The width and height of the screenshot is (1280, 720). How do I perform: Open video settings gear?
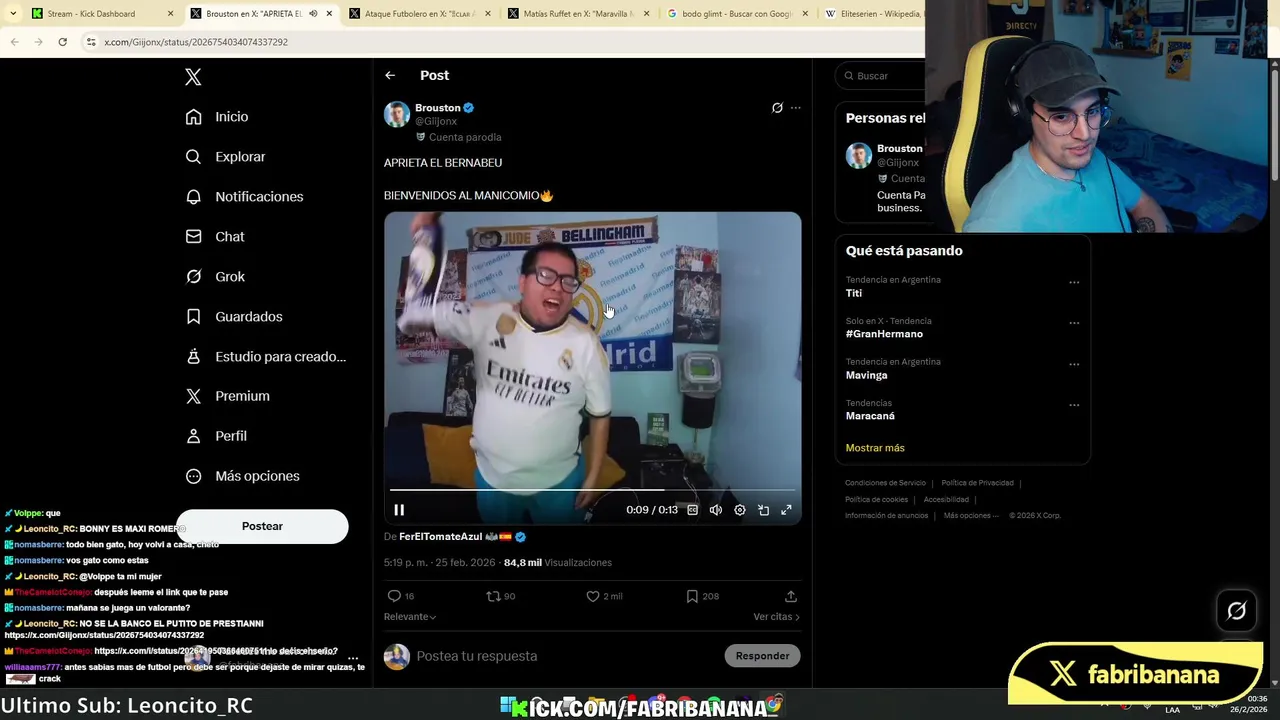[740, 510]
